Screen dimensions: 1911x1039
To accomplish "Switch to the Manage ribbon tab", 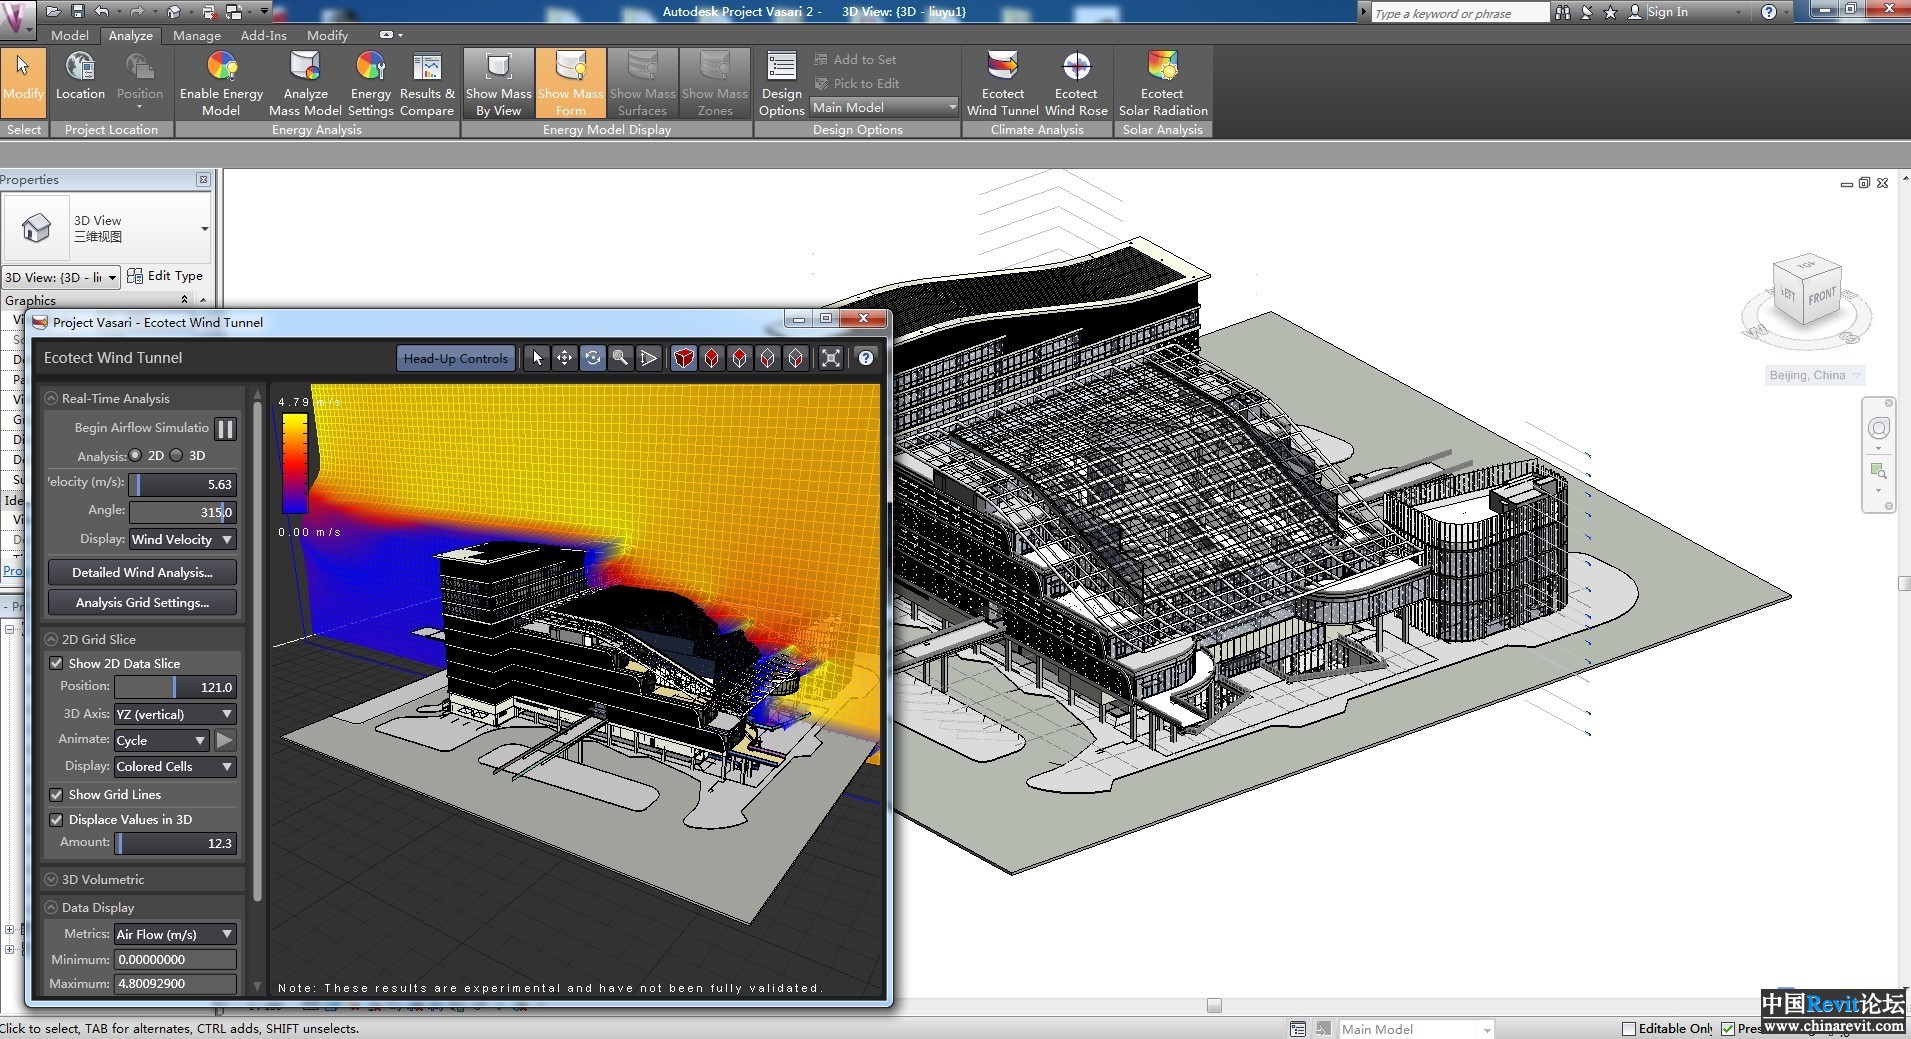I will (196, 35).
